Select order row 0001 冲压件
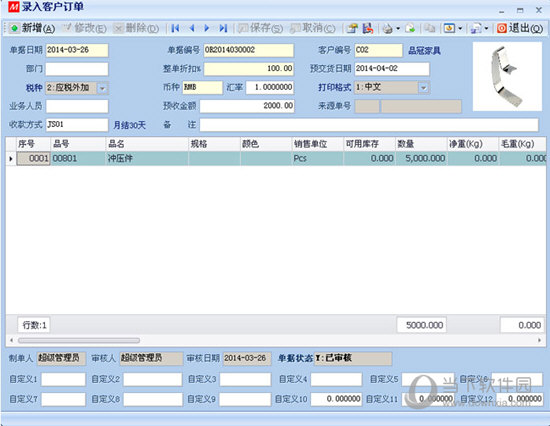This screenshot has height=426, width=550. [276, 159]
